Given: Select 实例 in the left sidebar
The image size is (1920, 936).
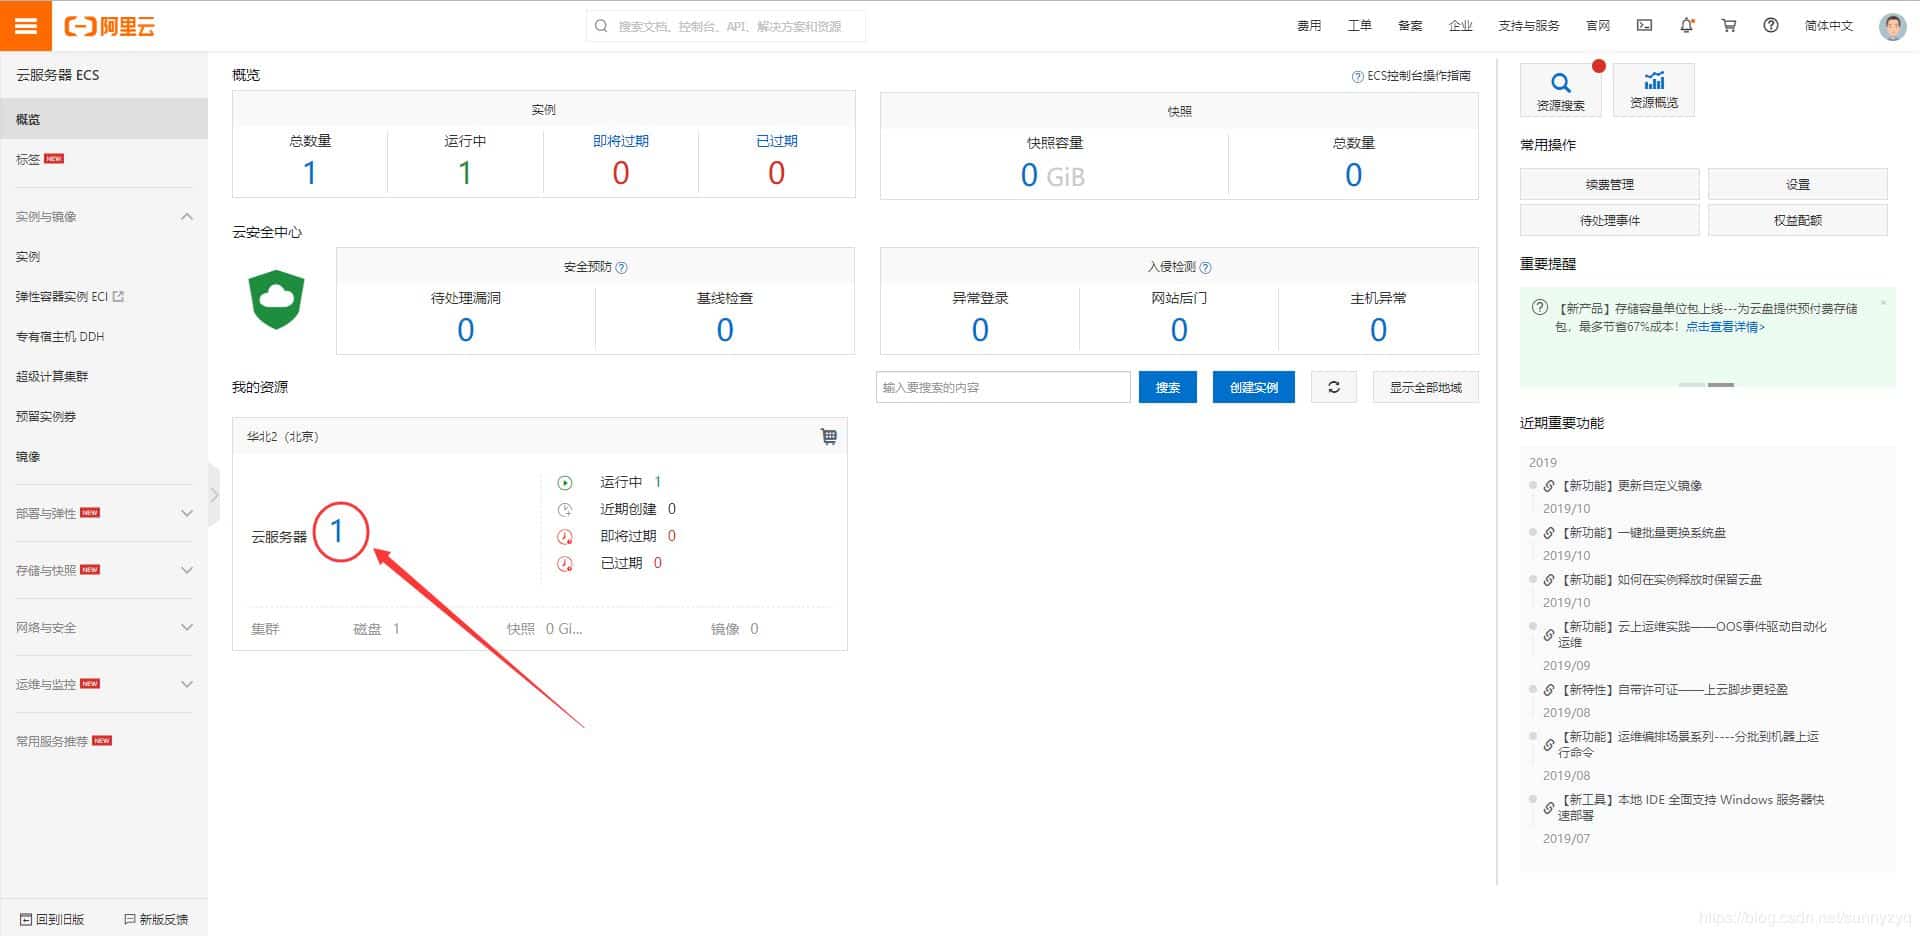Looking at the screenshot, I should [28, 257].
